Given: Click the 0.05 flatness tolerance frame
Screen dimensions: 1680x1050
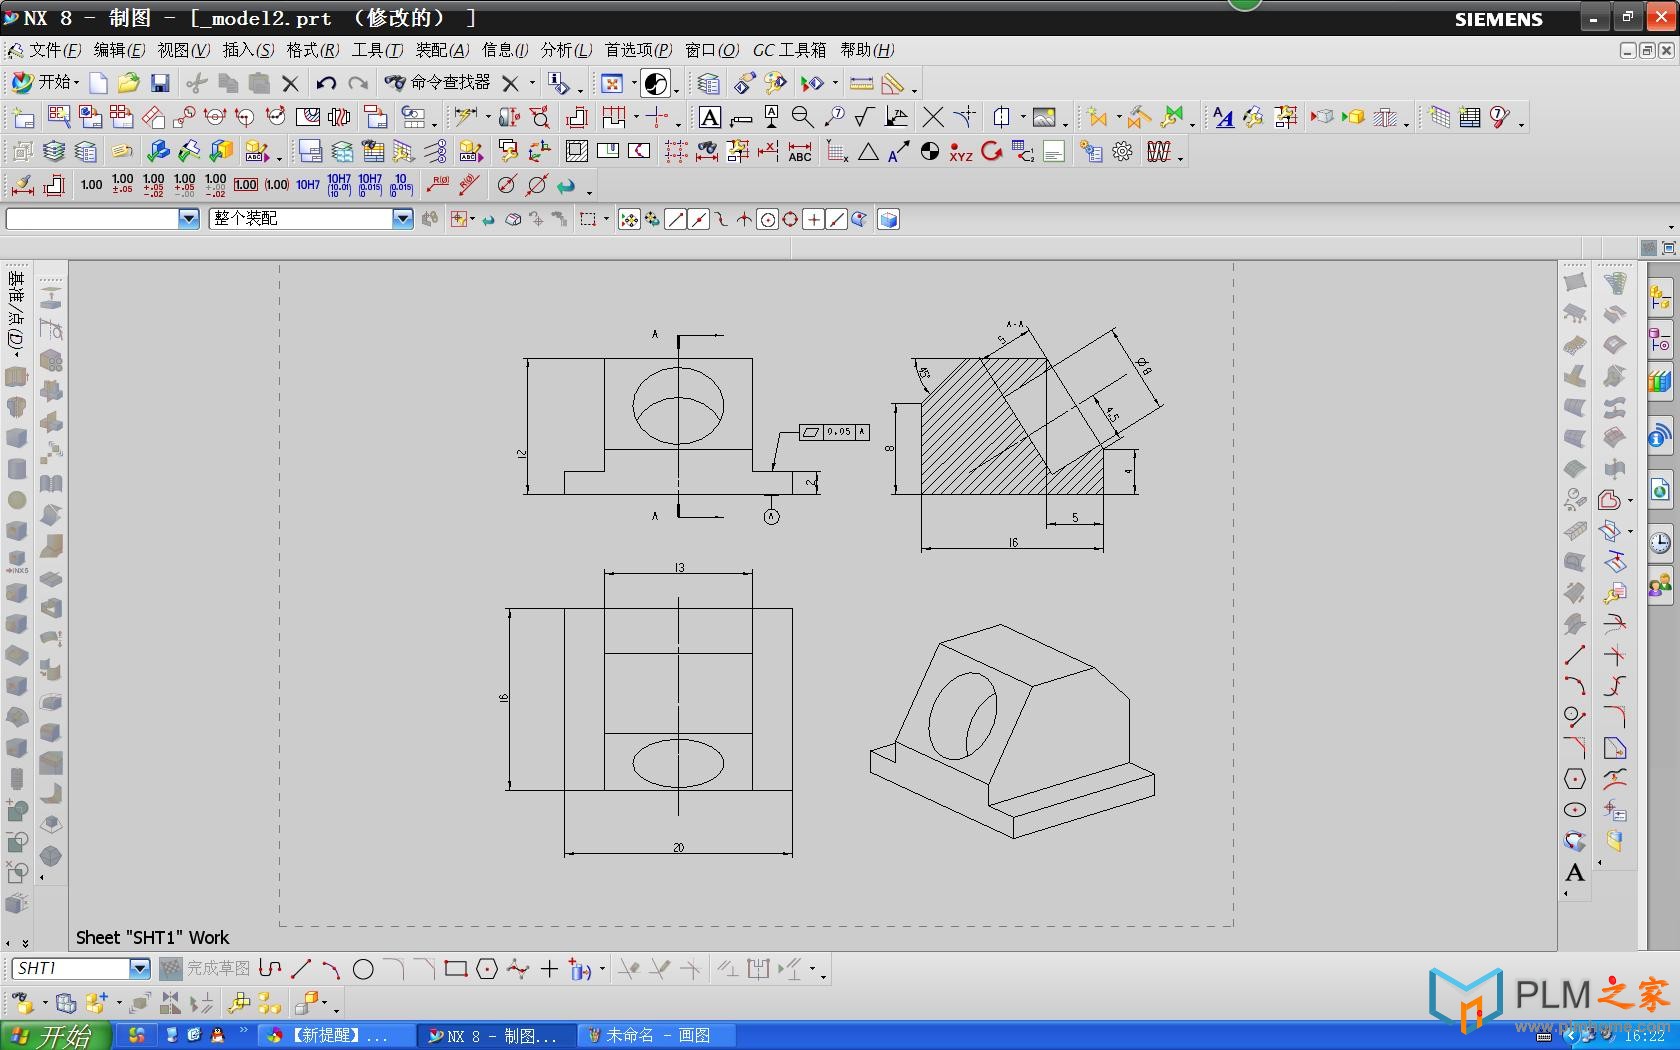Looking at the screenshot, I should pyautogui.click(x=834, y=432).
